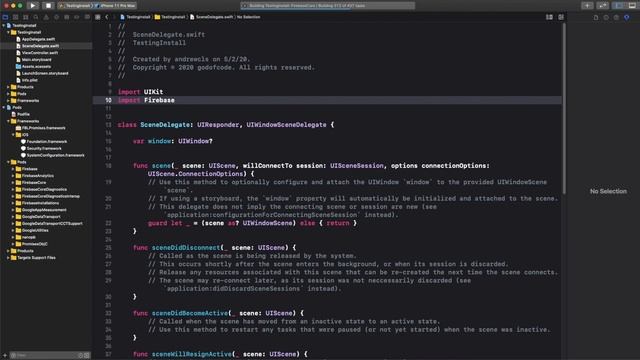Click the add file plus button
The image size is (640, 360).
4,356
